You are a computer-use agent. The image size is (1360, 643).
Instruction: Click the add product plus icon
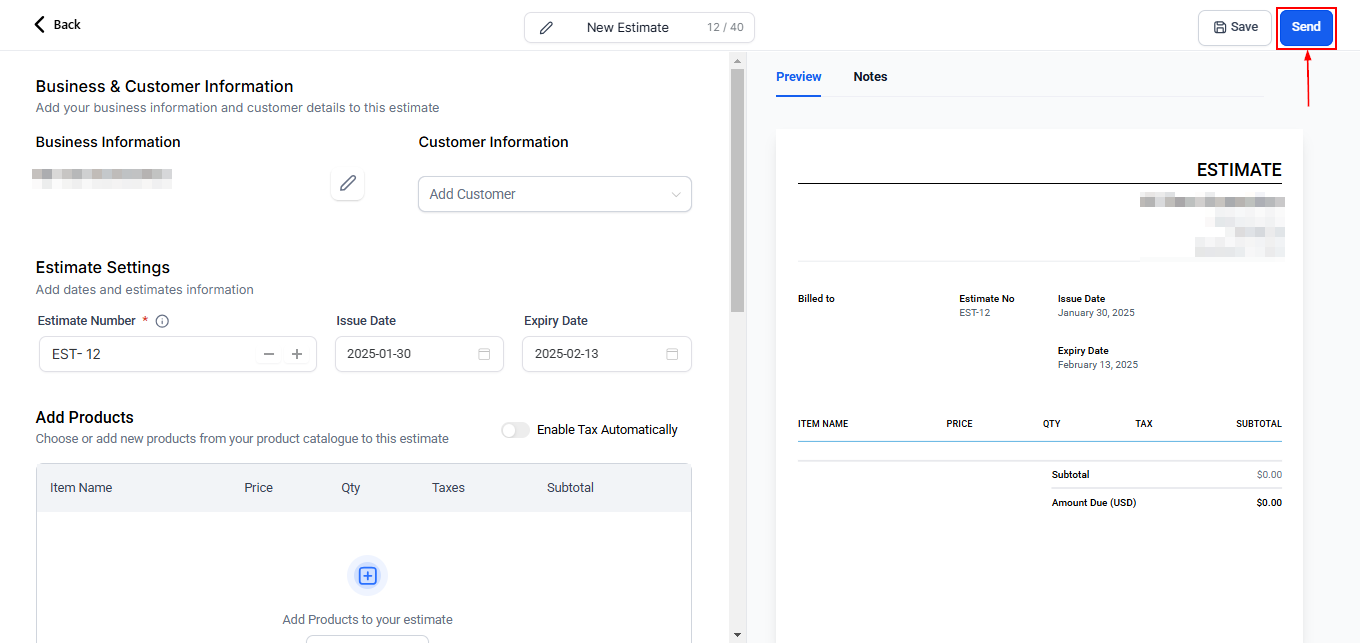pyautogui.click(x=367, y=576)
